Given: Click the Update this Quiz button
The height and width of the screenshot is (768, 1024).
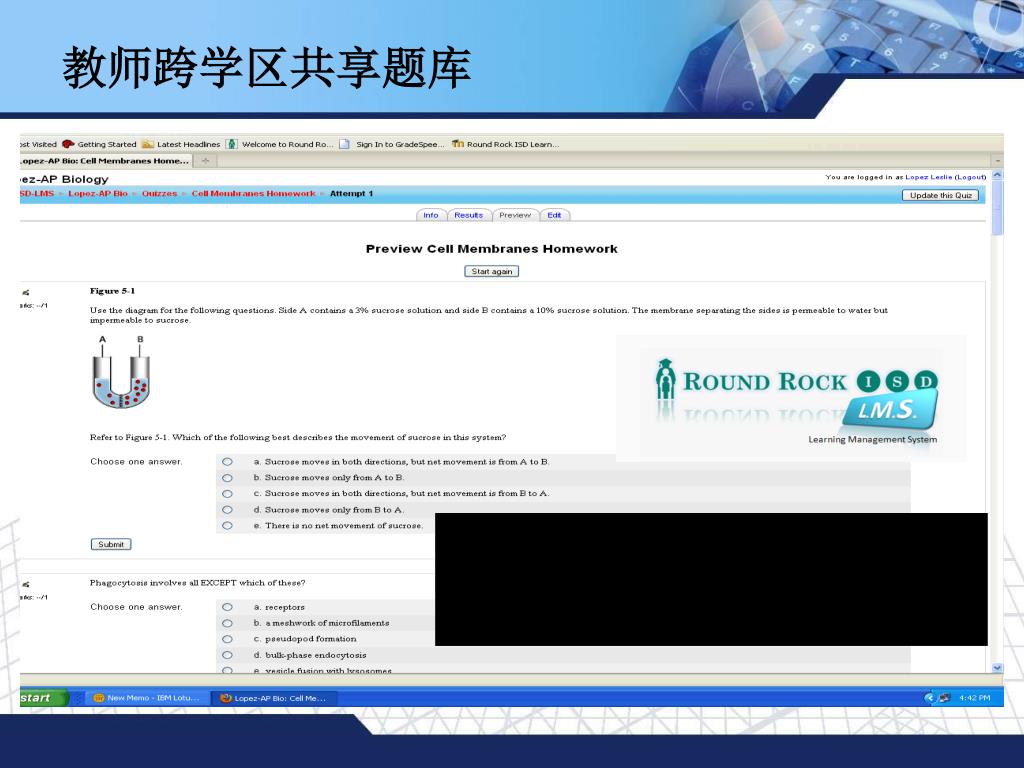Looking at the screenshot, I should (940, 195).
